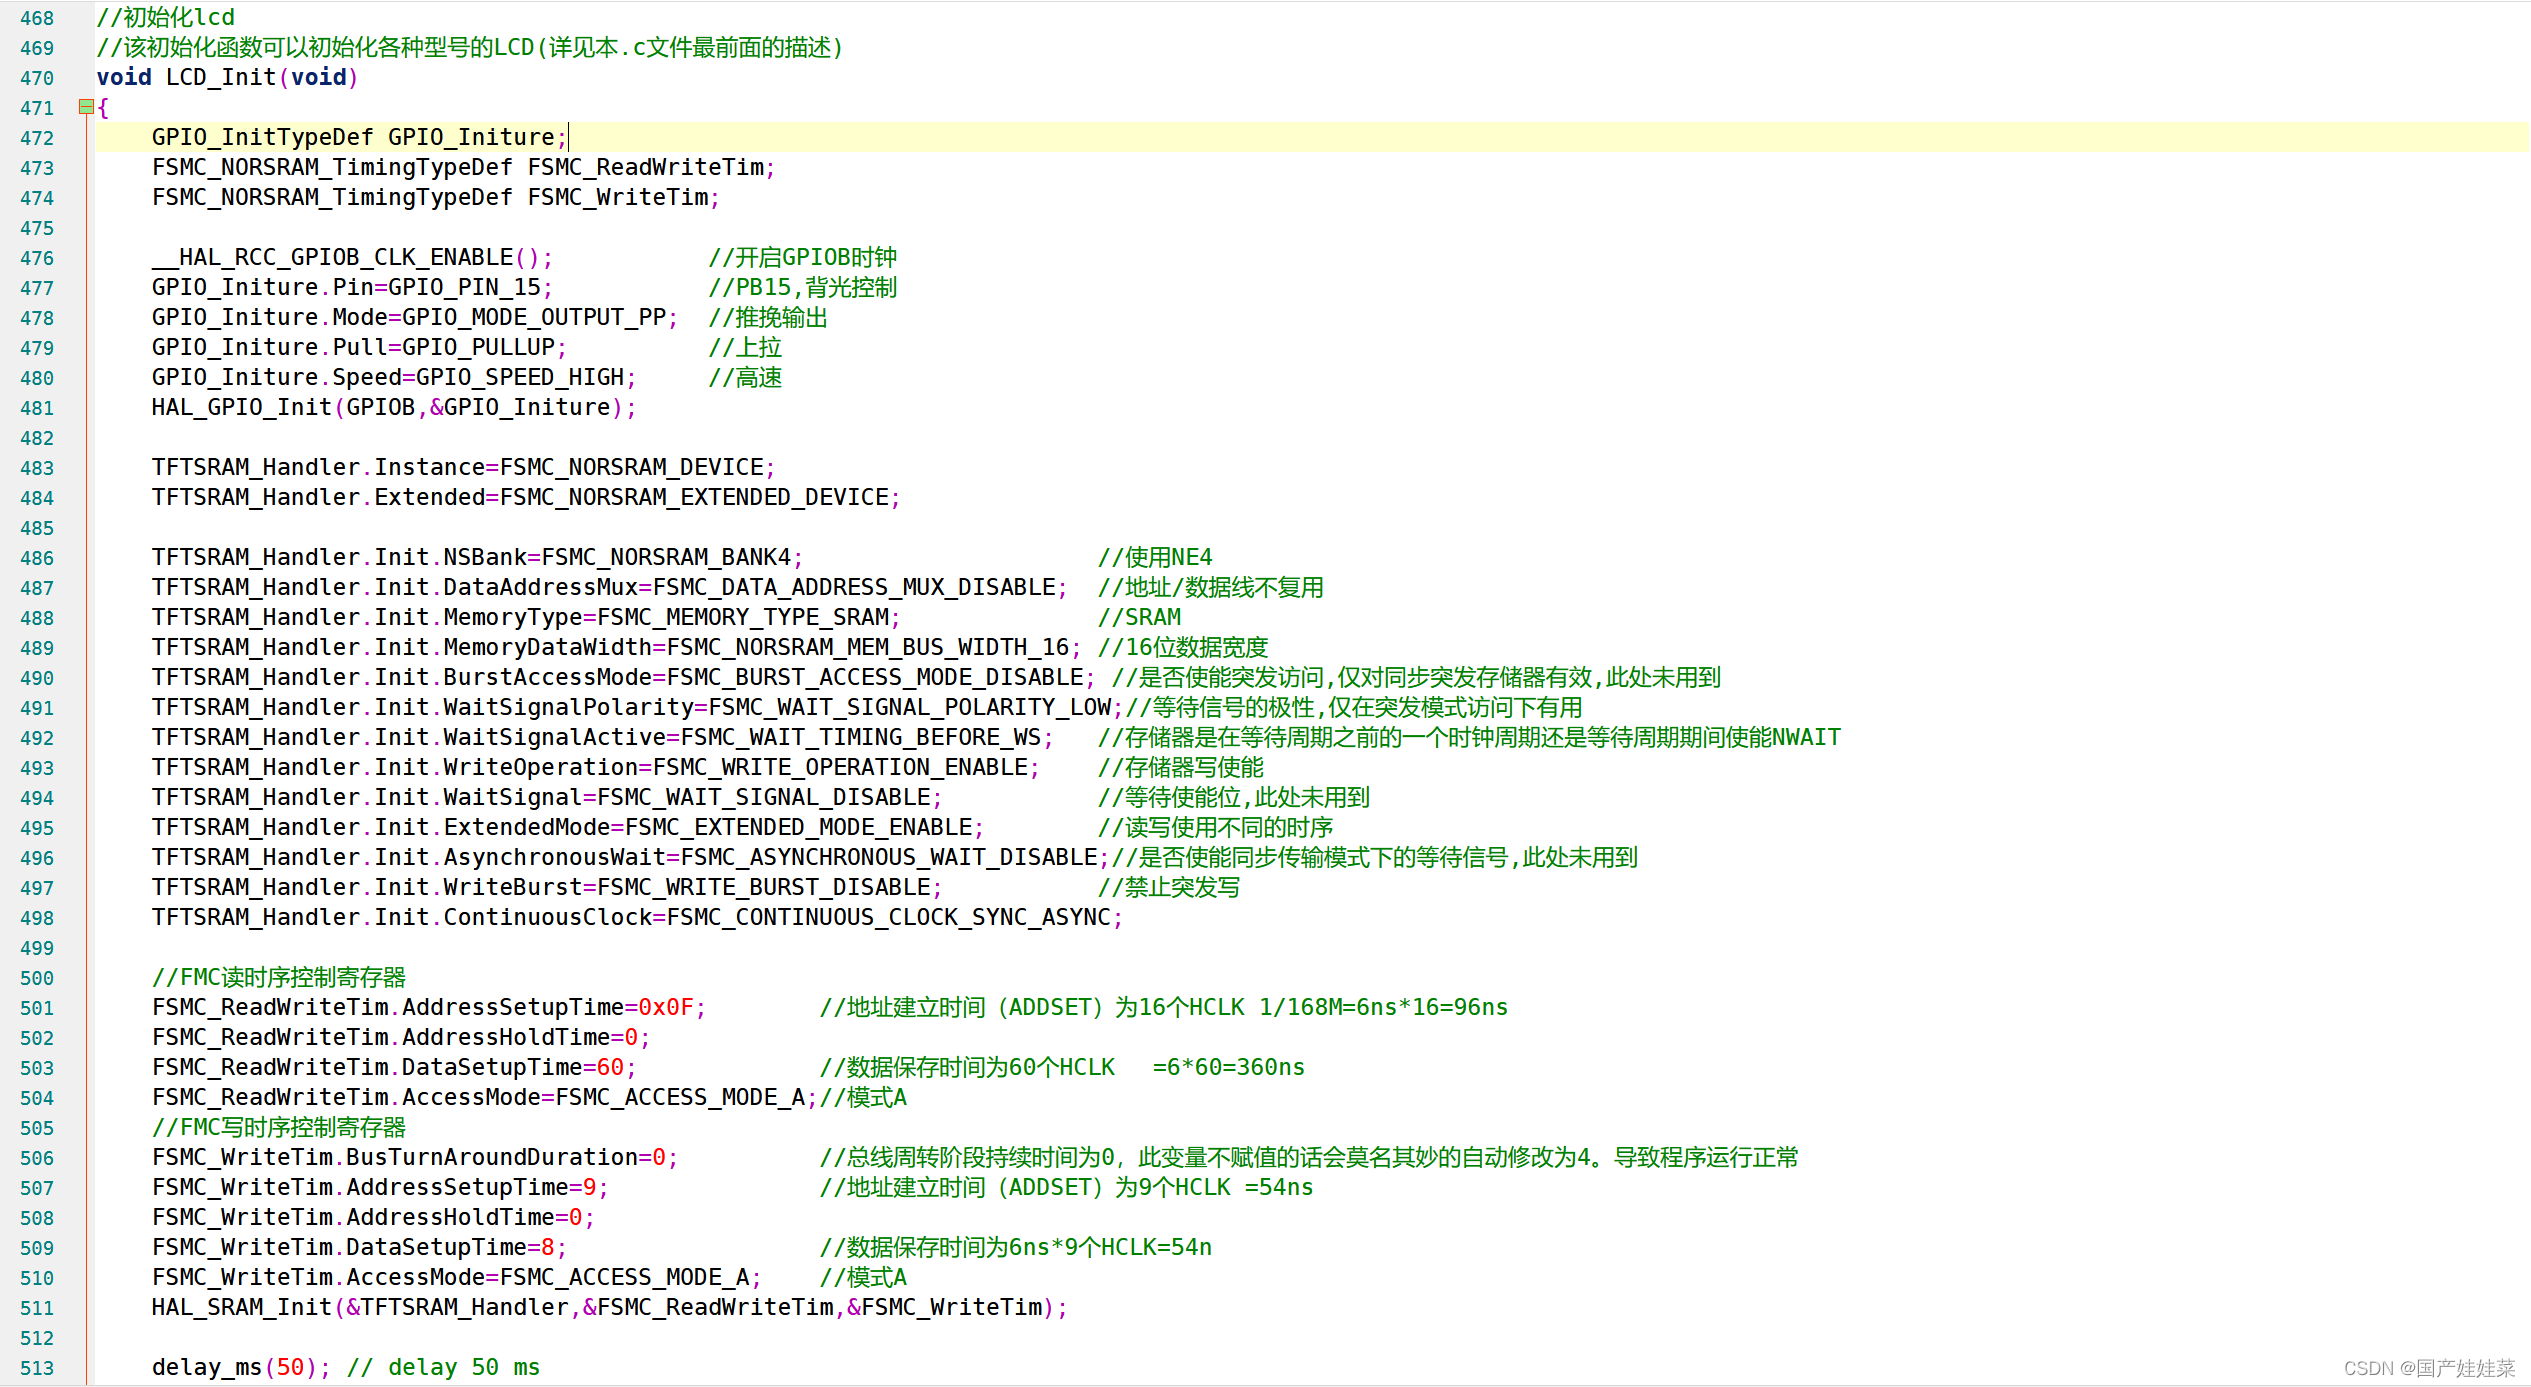
Task: Click on 'void LCD_Init(void)' declaration
Action: point(227,77)
